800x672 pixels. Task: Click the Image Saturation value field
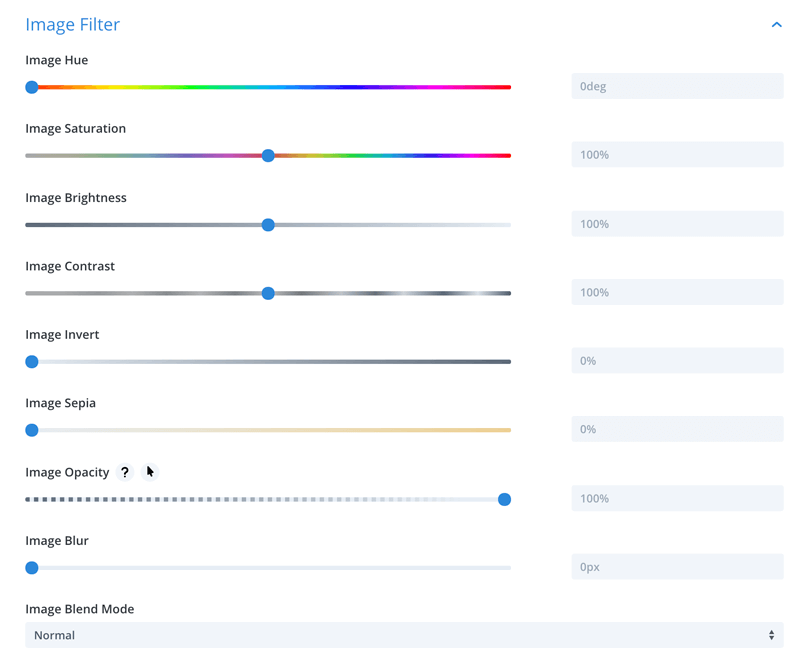(x=677, y=155)
